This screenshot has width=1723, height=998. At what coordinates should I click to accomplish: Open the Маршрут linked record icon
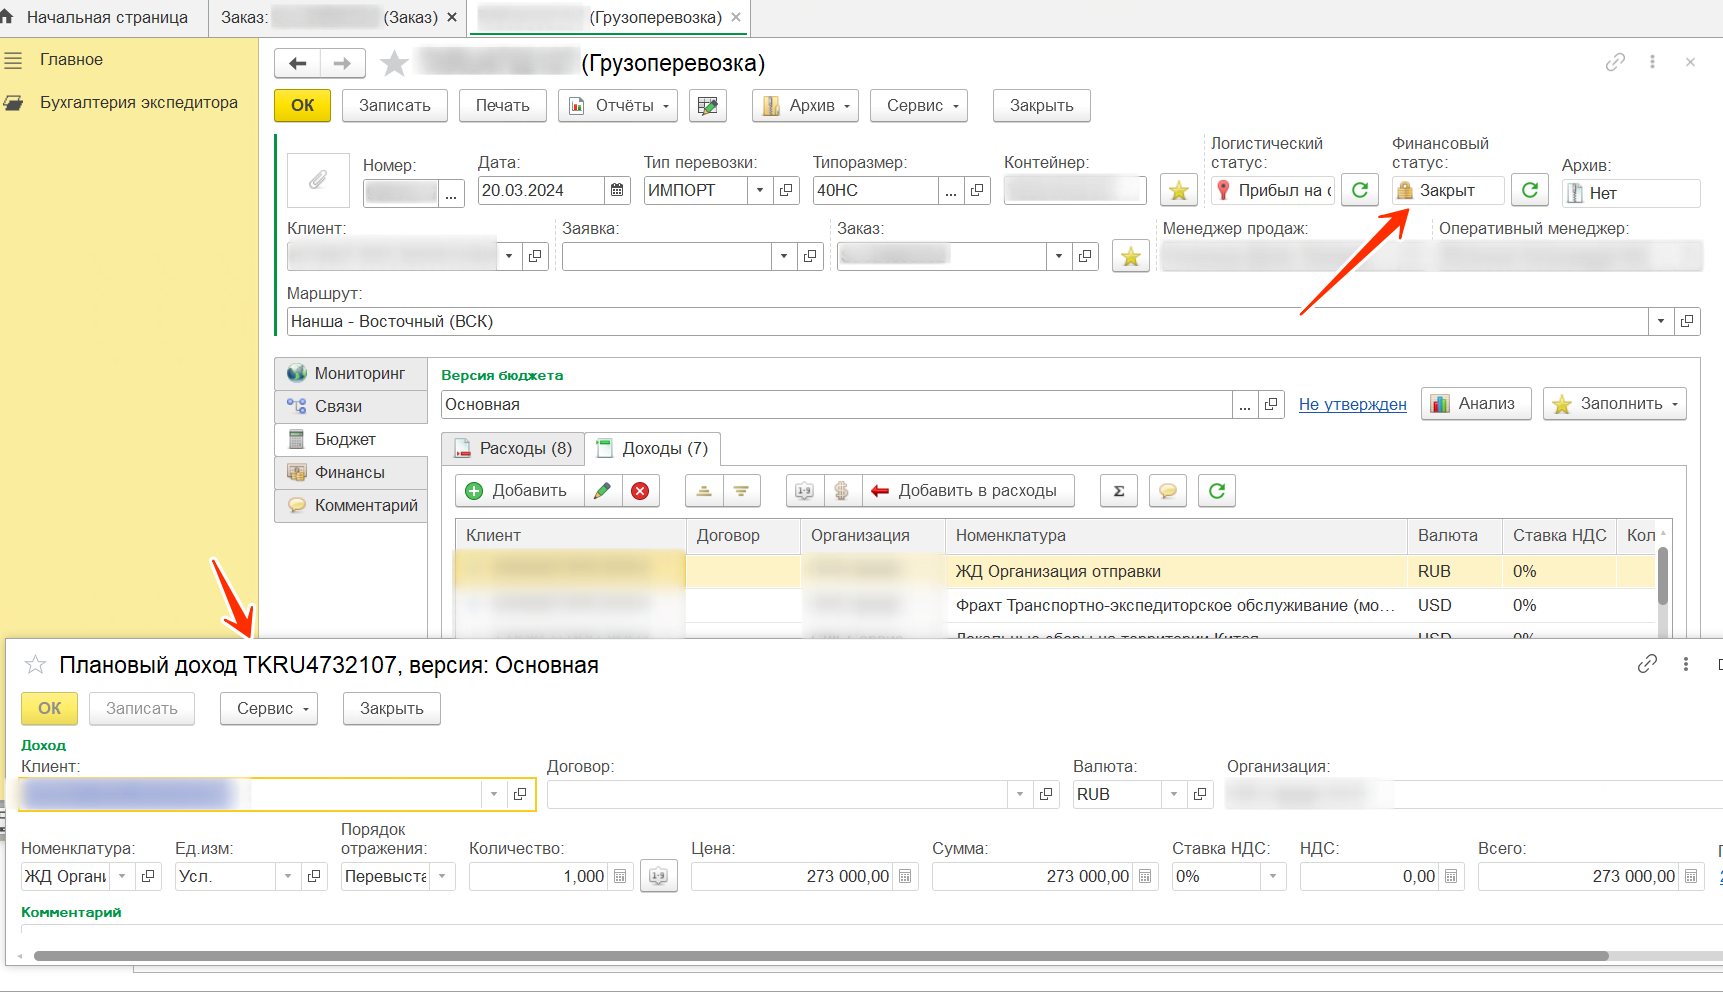(1687, 321)
